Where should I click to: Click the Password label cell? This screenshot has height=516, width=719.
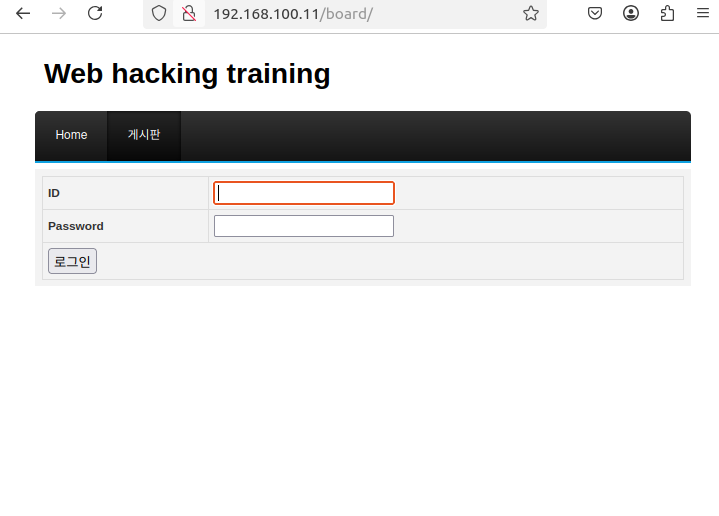126,226
